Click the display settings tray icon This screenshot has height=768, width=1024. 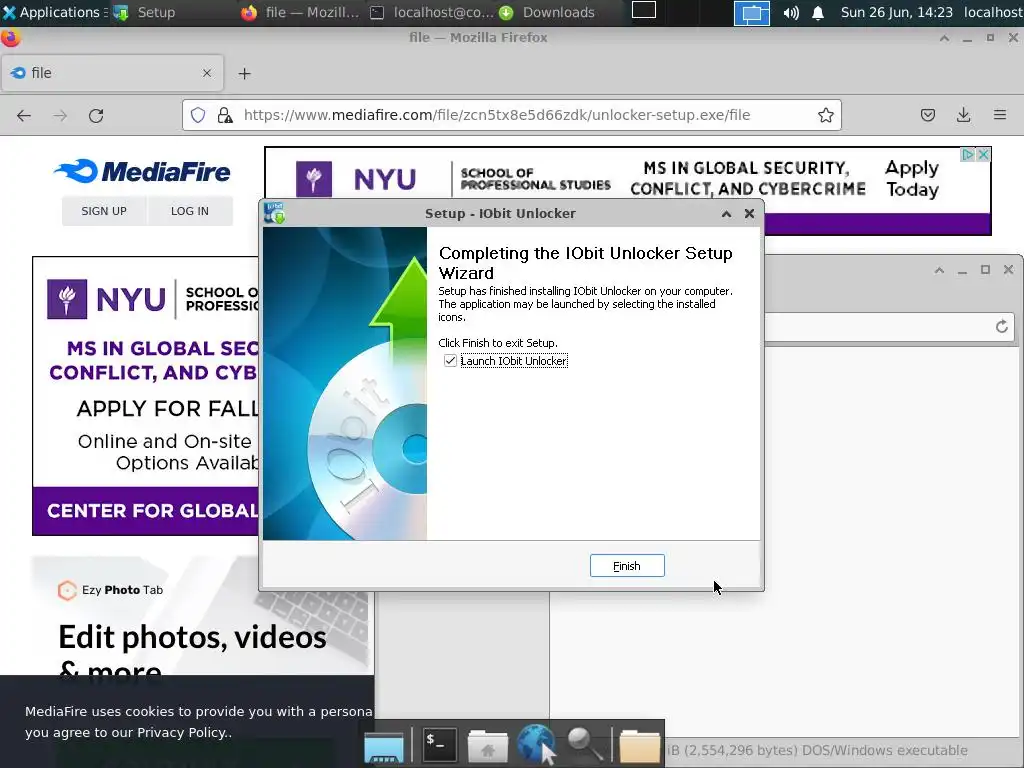(x=752, y=13)
